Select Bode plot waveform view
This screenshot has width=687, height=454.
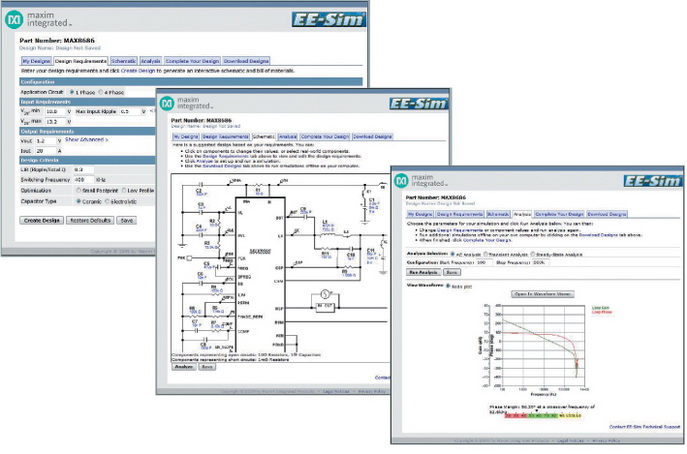tap(448, 286)
